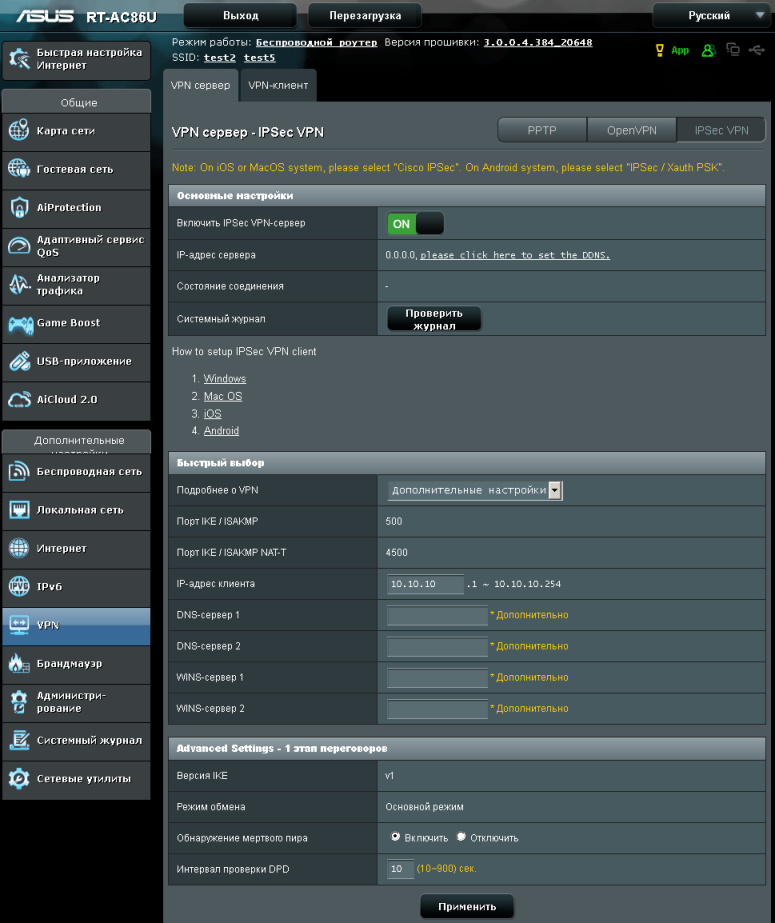
Task: Click the Network Map globe icon
Action: pyautogui.click(x=19, y=130)
